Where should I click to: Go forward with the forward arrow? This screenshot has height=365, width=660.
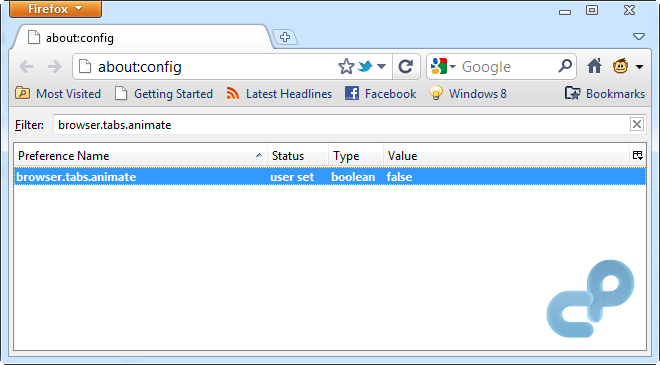pyautogui.click(x=54, y=67)
